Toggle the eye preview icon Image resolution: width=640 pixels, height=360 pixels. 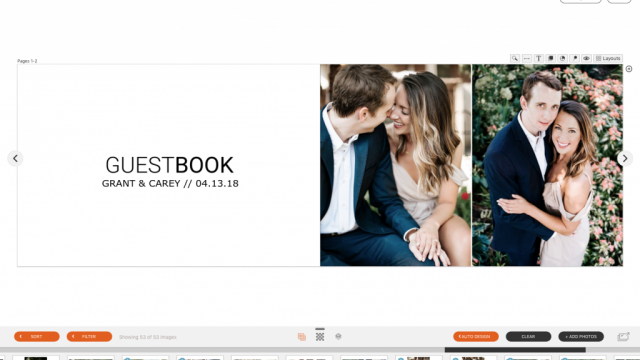586,58
